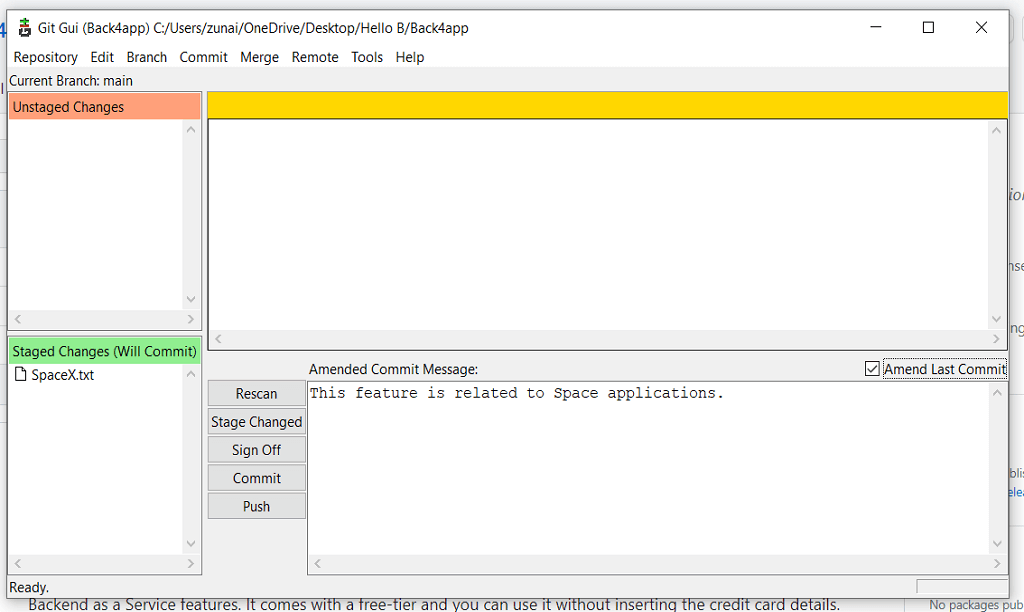
Task: Open the Help menu
Action: (x=409, y=57)
